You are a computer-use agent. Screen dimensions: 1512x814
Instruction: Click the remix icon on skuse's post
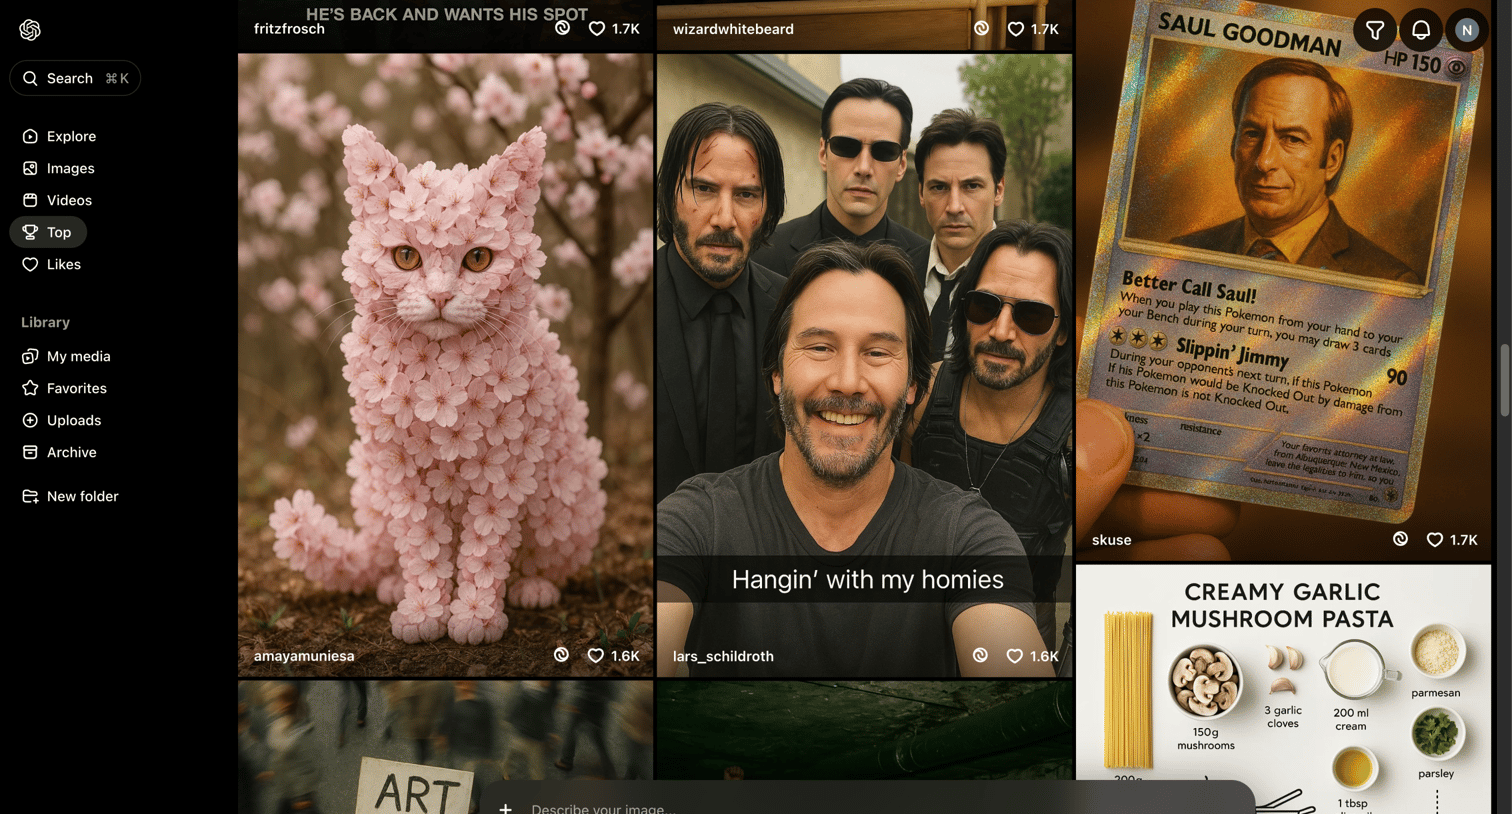click(x=1401, y=539)
